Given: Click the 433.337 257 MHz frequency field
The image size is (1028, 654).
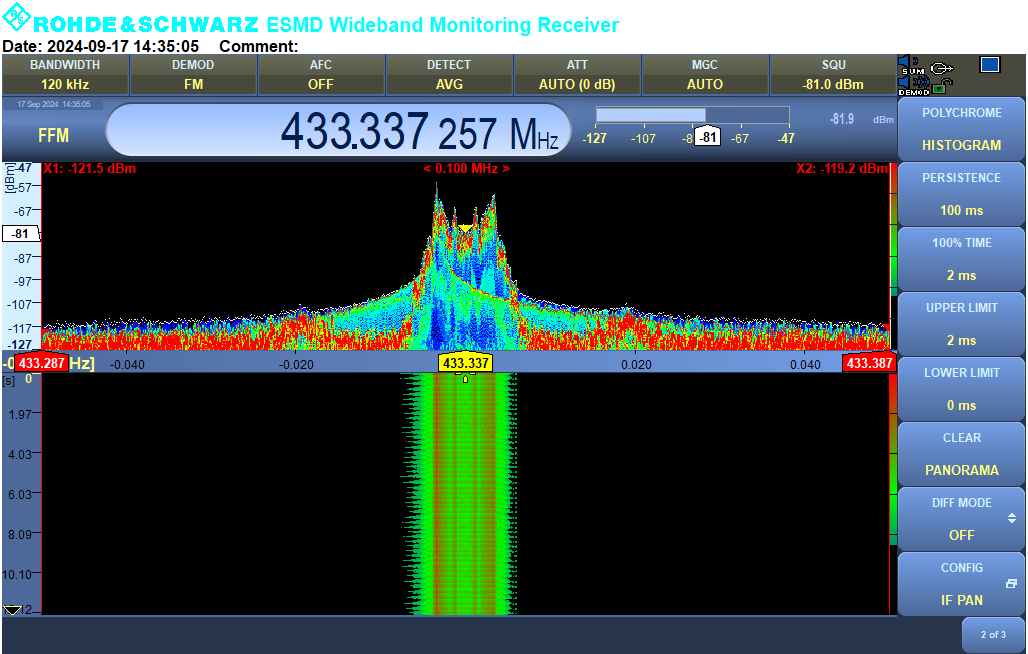Looking at the screenshot, I should coord(338,130).
